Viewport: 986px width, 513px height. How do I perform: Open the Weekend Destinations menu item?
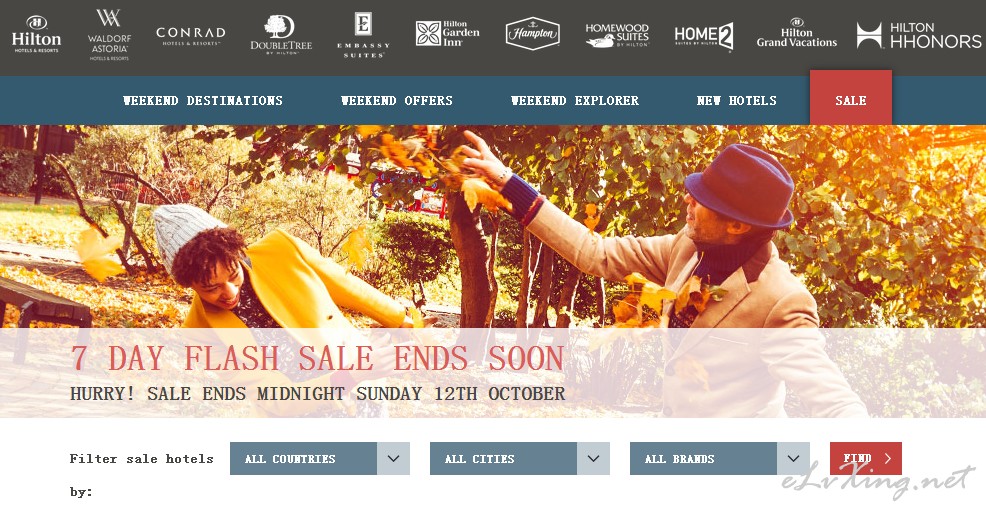202,101
